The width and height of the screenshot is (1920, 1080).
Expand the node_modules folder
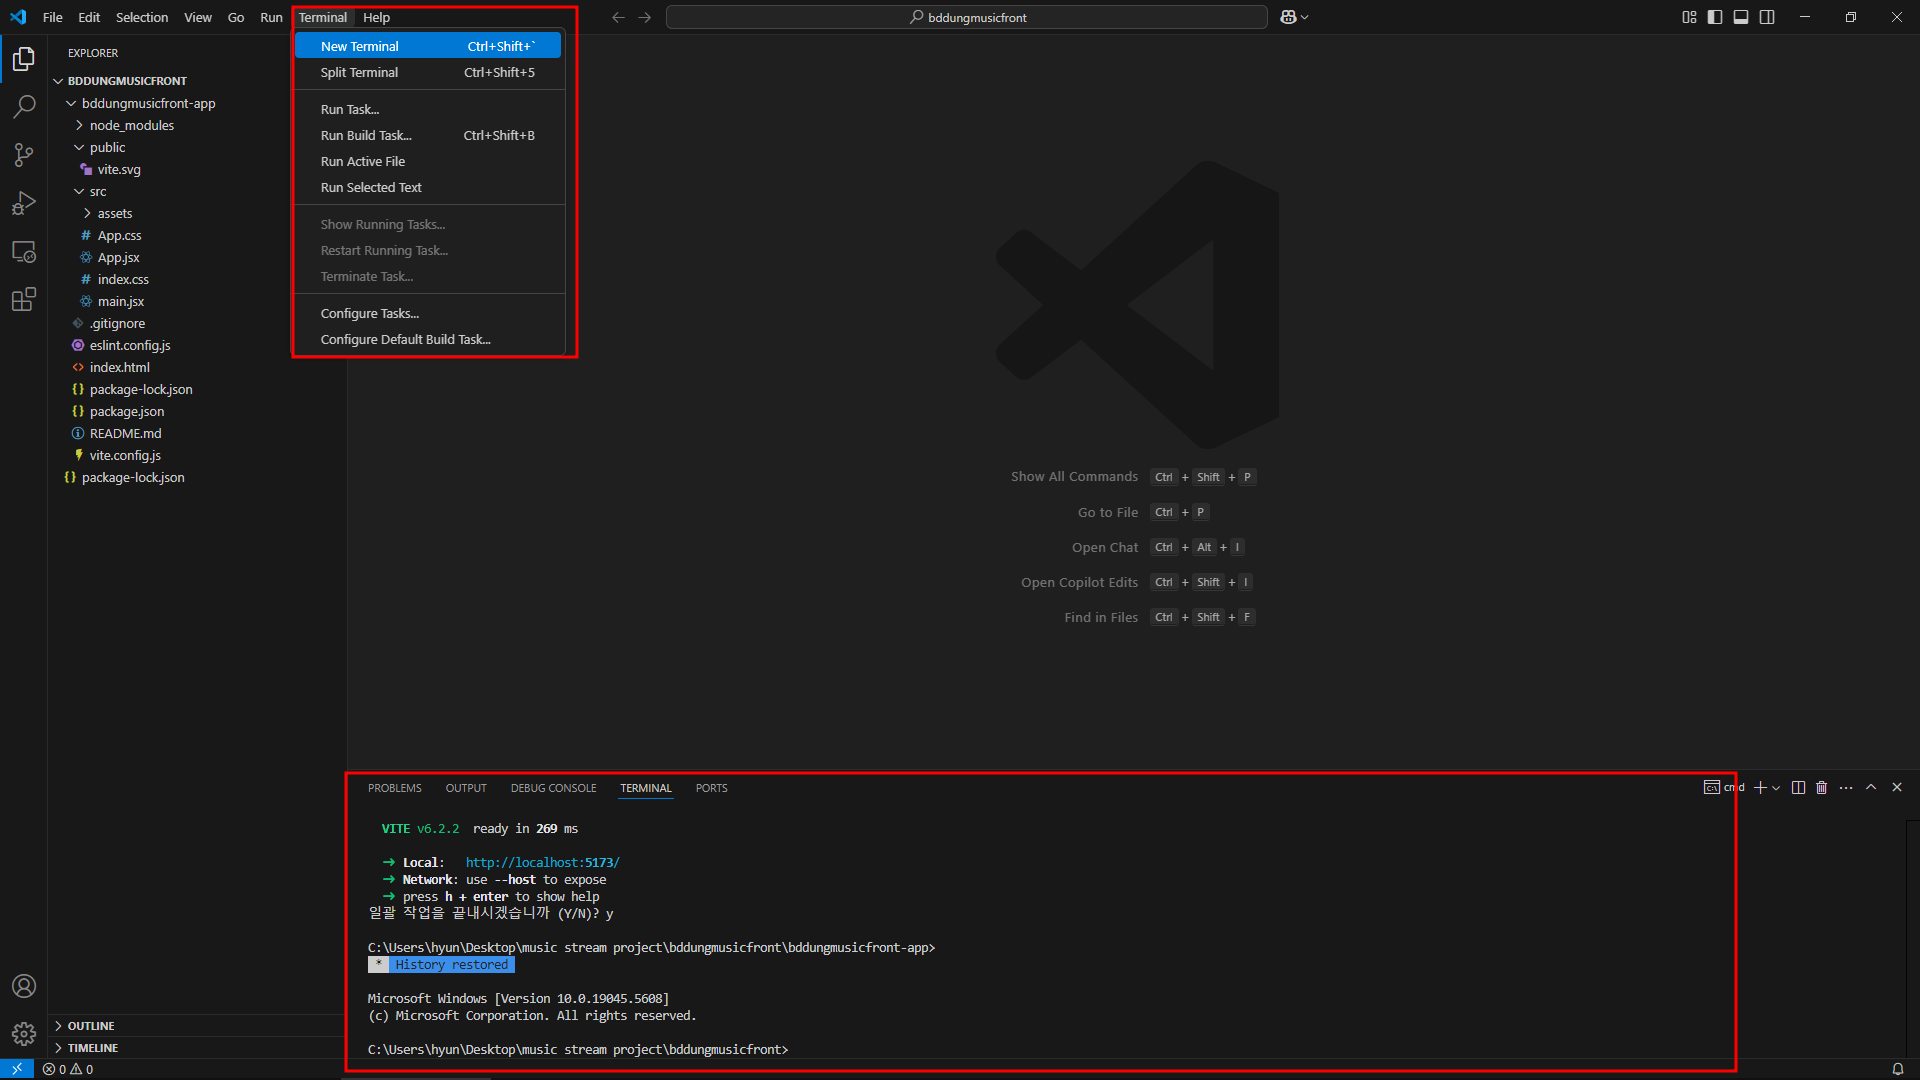click(x=131, y=125)
